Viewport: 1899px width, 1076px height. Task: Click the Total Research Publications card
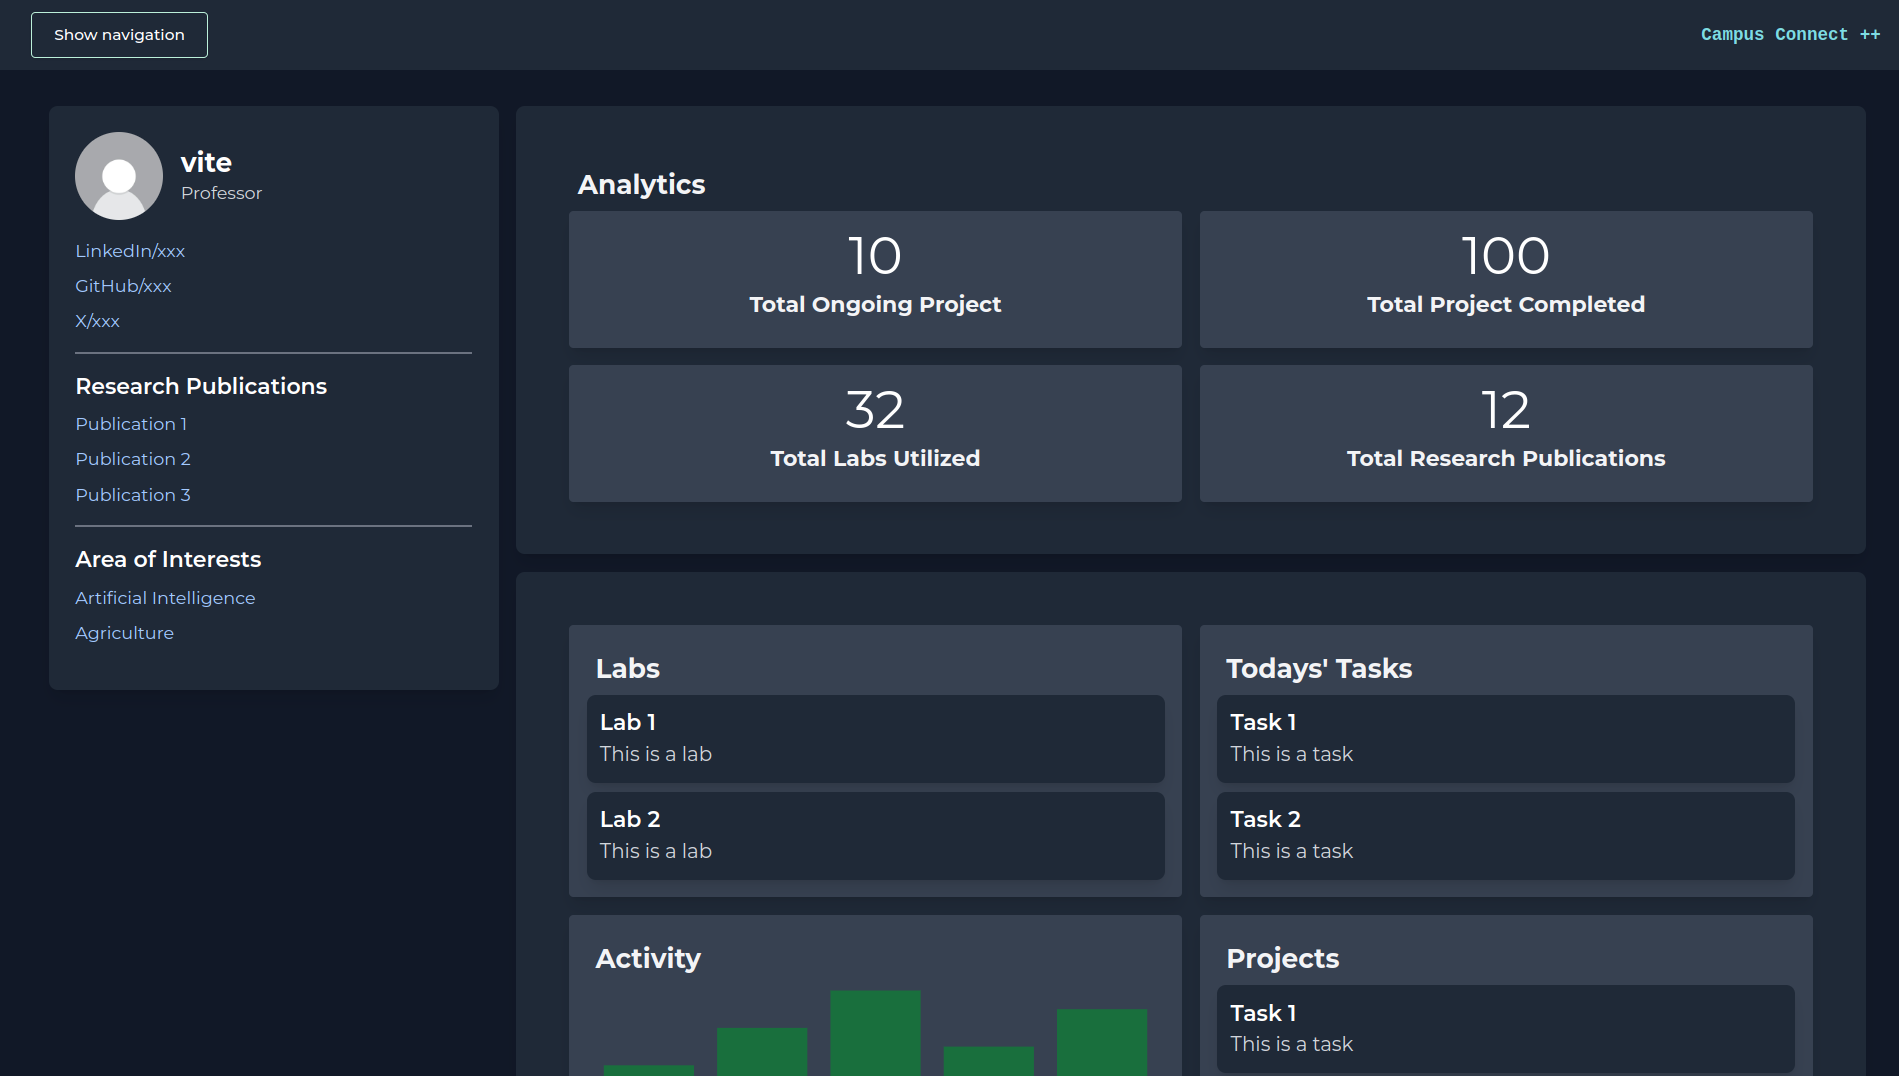click(1506, 433)
